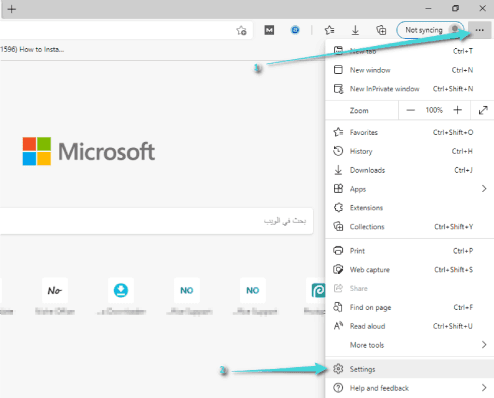The height and width of the screenshot is (398, 494).
Task: Select New window menu entry
Action: click(x=410, y=70)
